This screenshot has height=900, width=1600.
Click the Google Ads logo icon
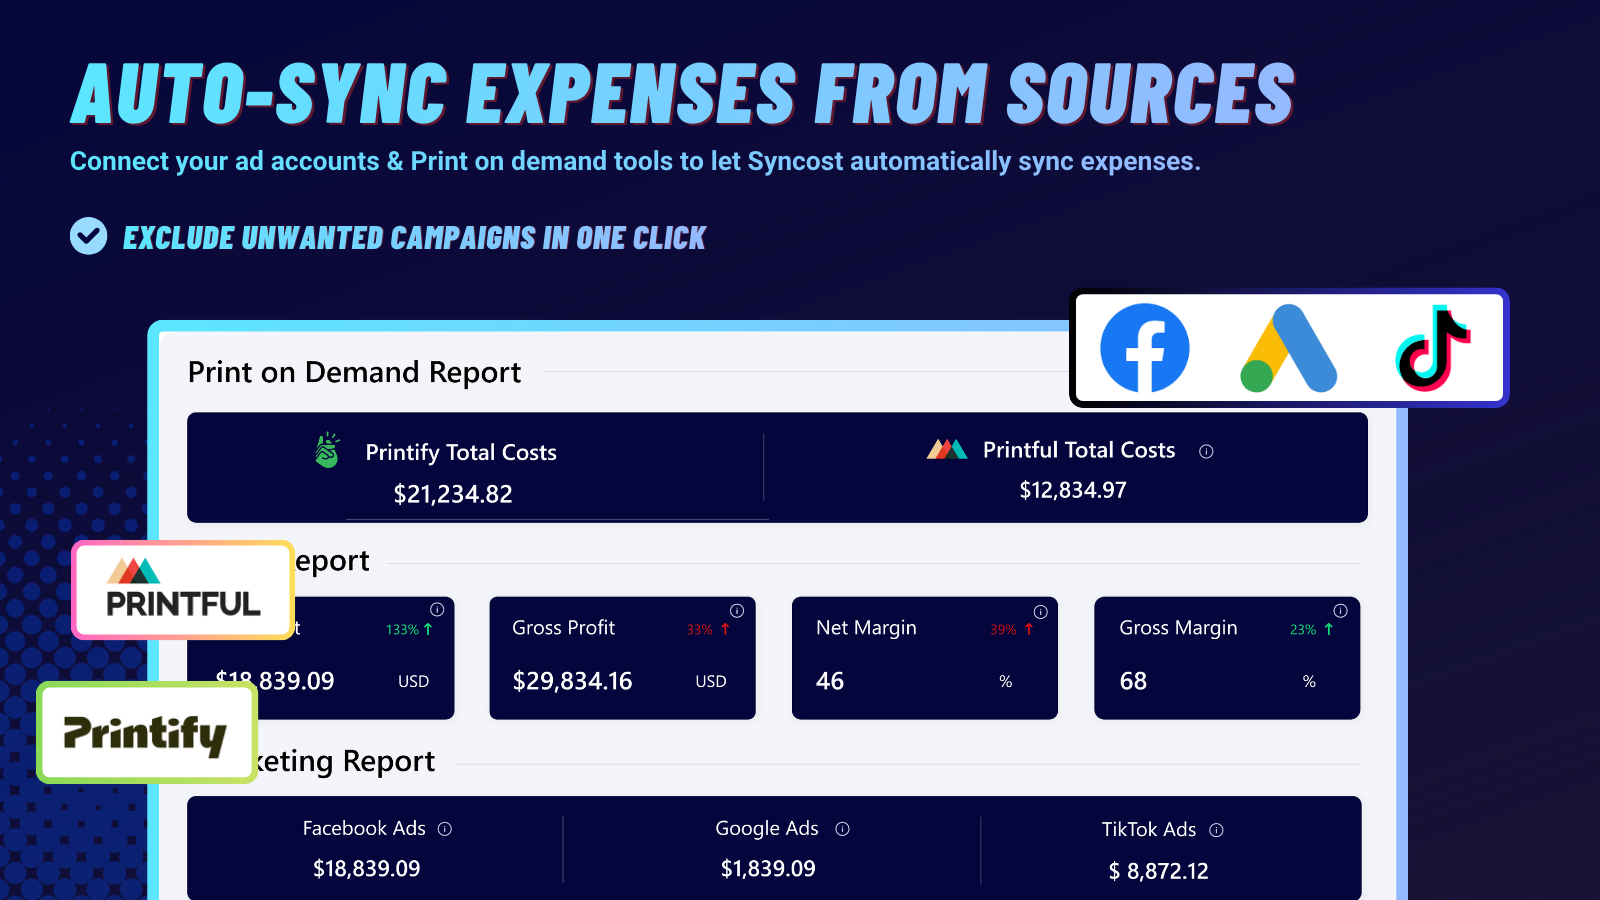pos(1288,348)
